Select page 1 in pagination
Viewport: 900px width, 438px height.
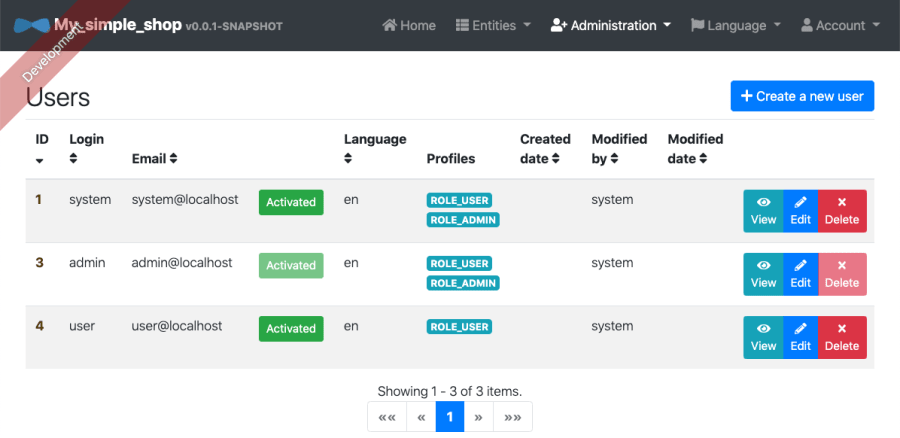(449, 417)
